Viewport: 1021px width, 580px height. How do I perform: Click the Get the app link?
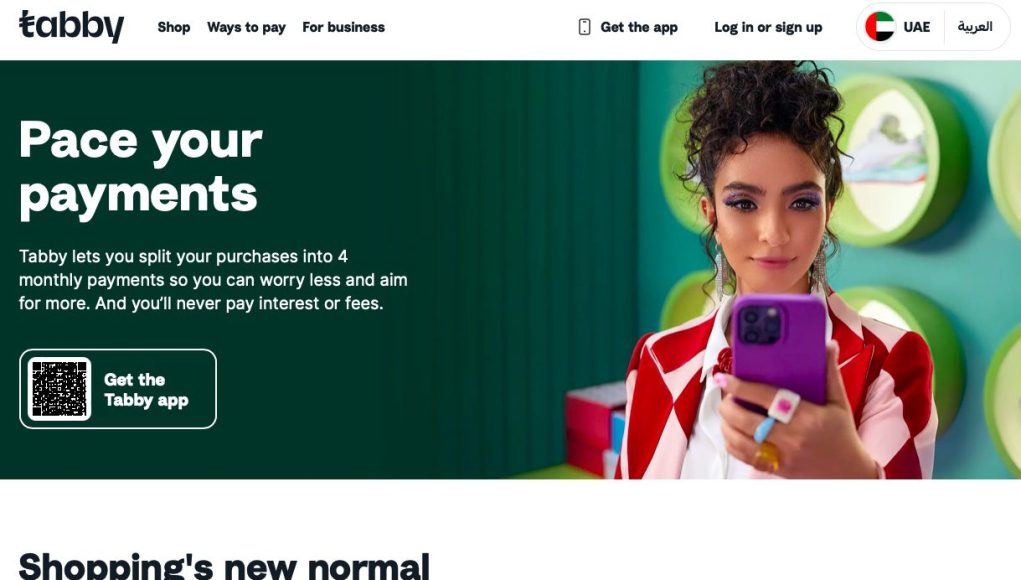point(628,27)
